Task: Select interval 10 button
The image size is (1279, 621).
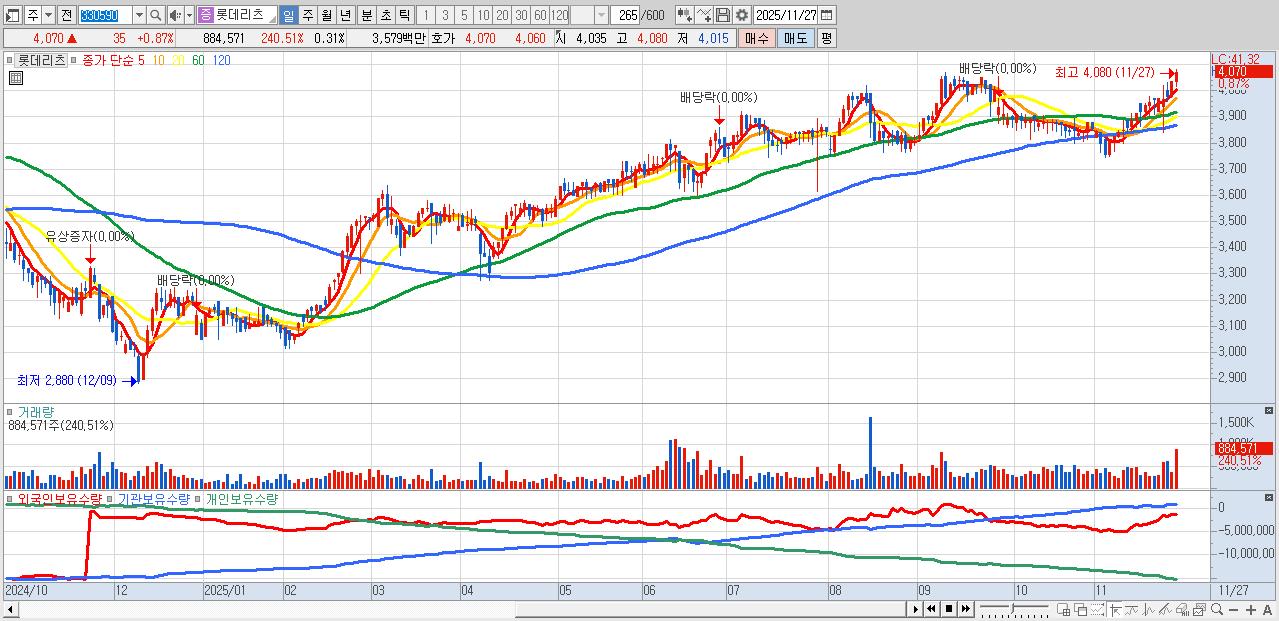Action: [483, 15]
